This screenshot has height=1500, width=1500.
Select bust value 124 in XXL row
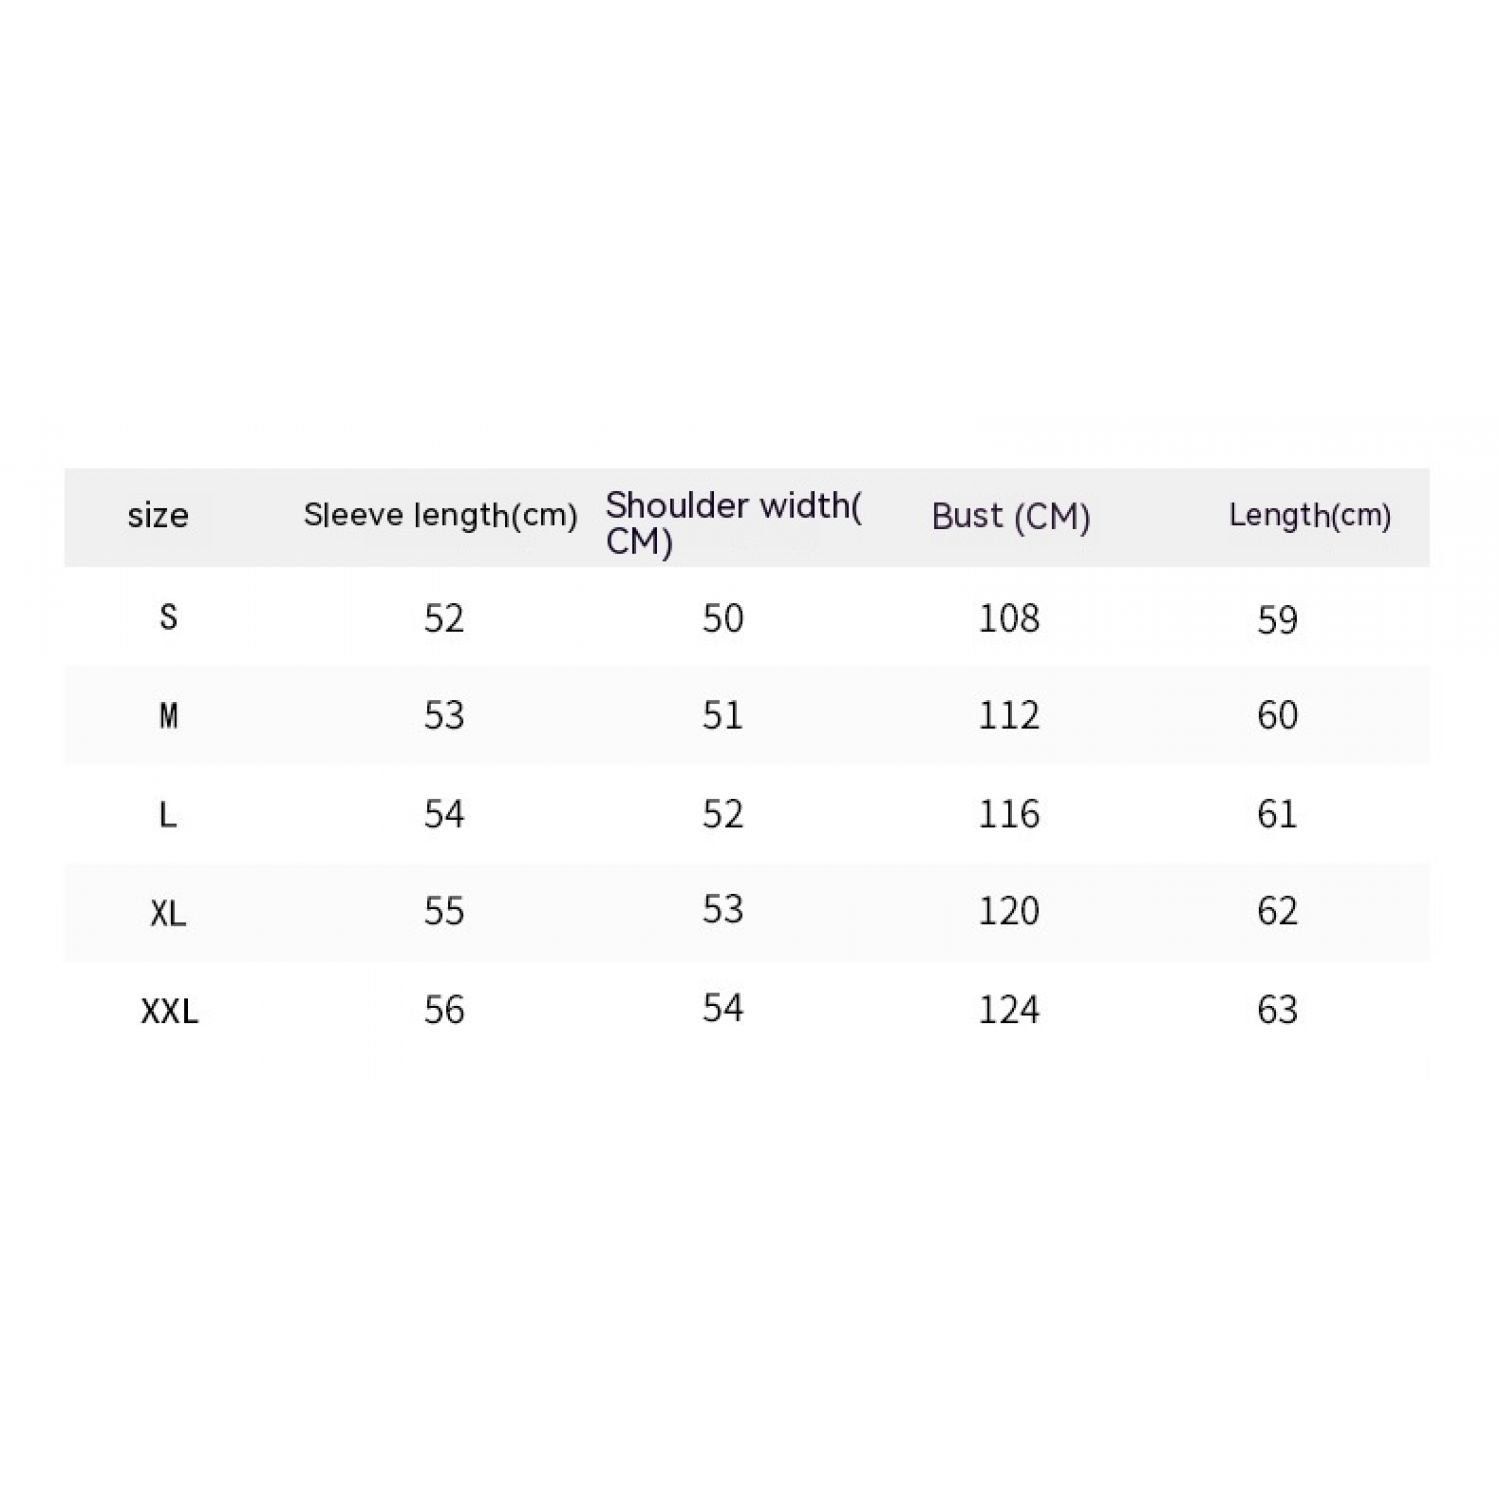[1008, 1010]
